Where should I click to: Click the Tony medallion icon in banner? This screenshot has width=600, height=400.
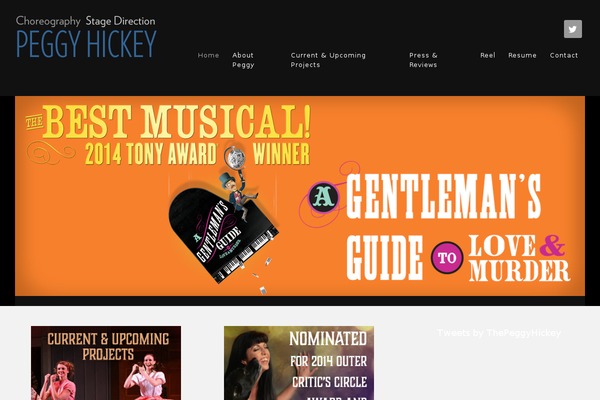(x=235, y=157)
